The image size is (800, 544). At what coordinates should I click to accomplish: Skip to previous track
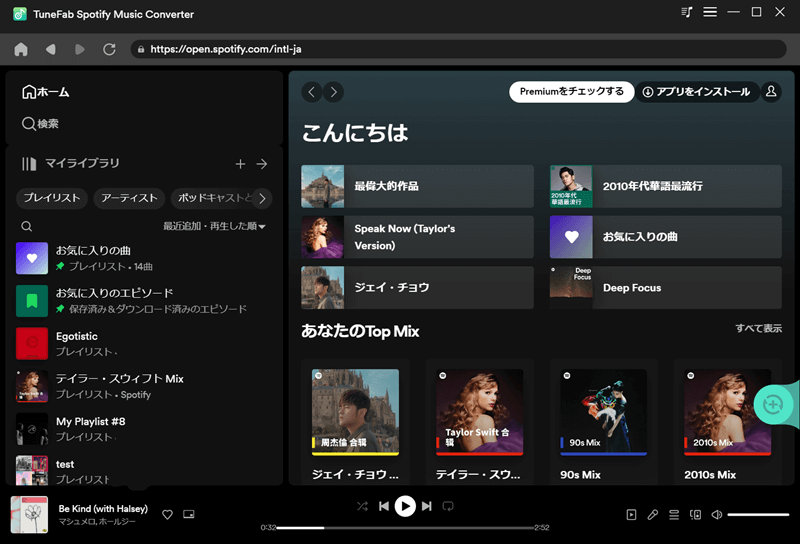click(x=384, y=506)
